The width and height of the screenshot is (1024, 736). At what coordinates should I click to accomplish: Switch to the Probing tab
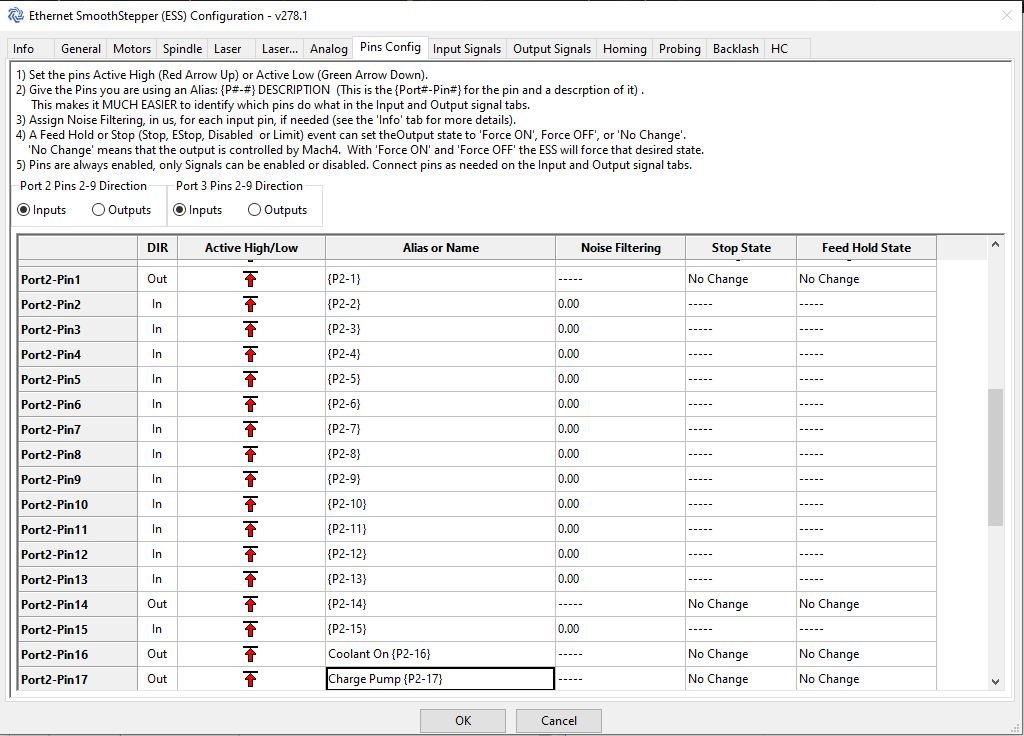(679, 49)
